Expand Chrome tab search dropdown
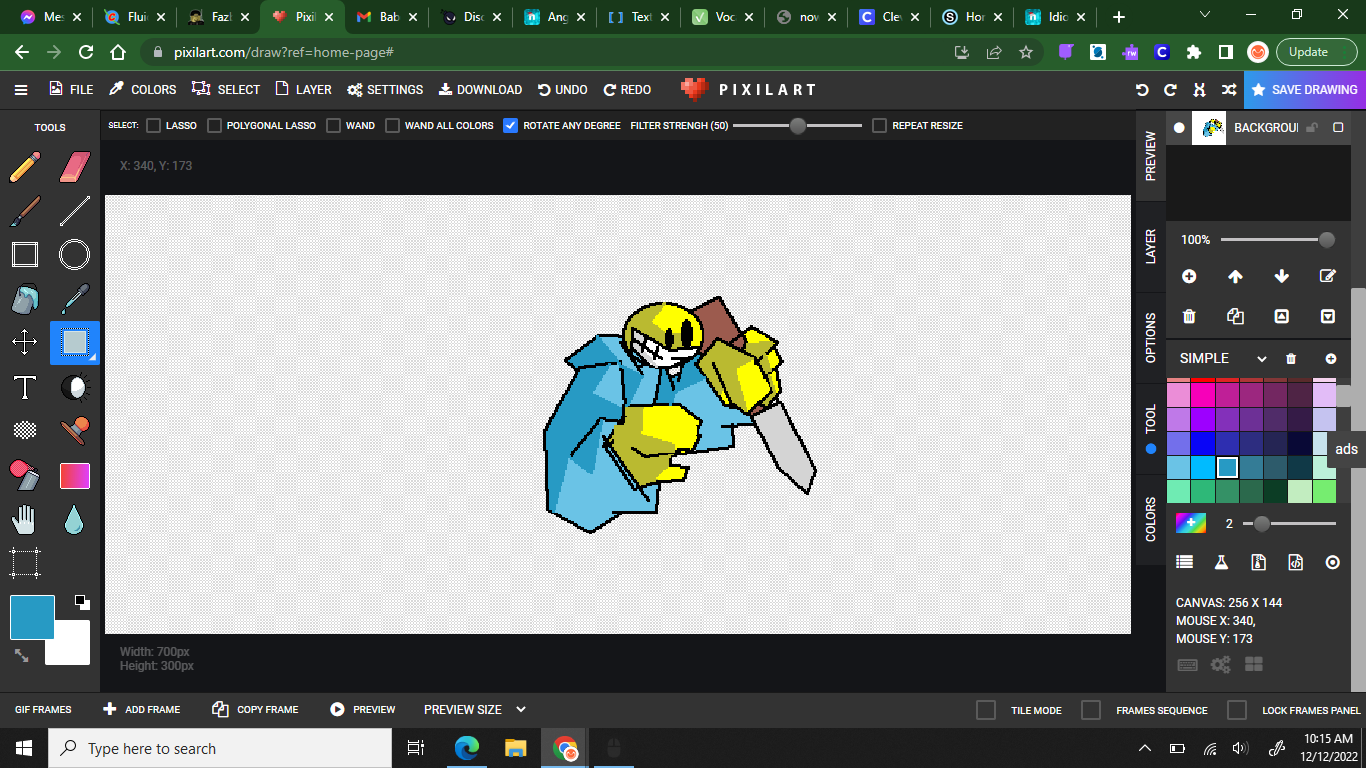This screenshot has width=1366, height=768. coord(1205,16)
